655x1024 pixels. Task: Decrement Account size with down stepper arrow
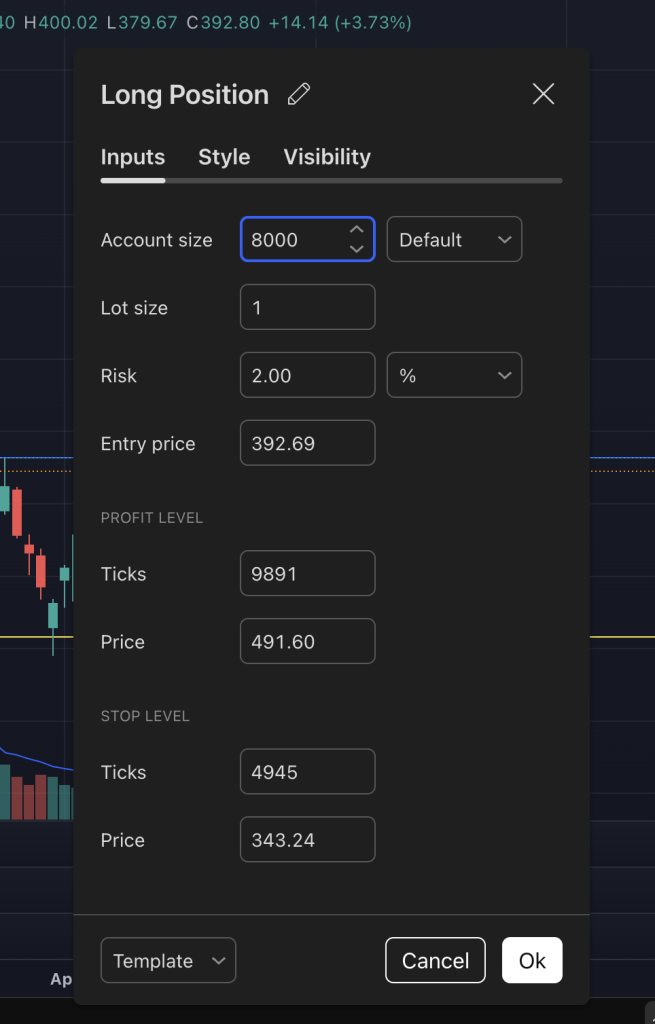pyautogui.click(x=357, y=248)
